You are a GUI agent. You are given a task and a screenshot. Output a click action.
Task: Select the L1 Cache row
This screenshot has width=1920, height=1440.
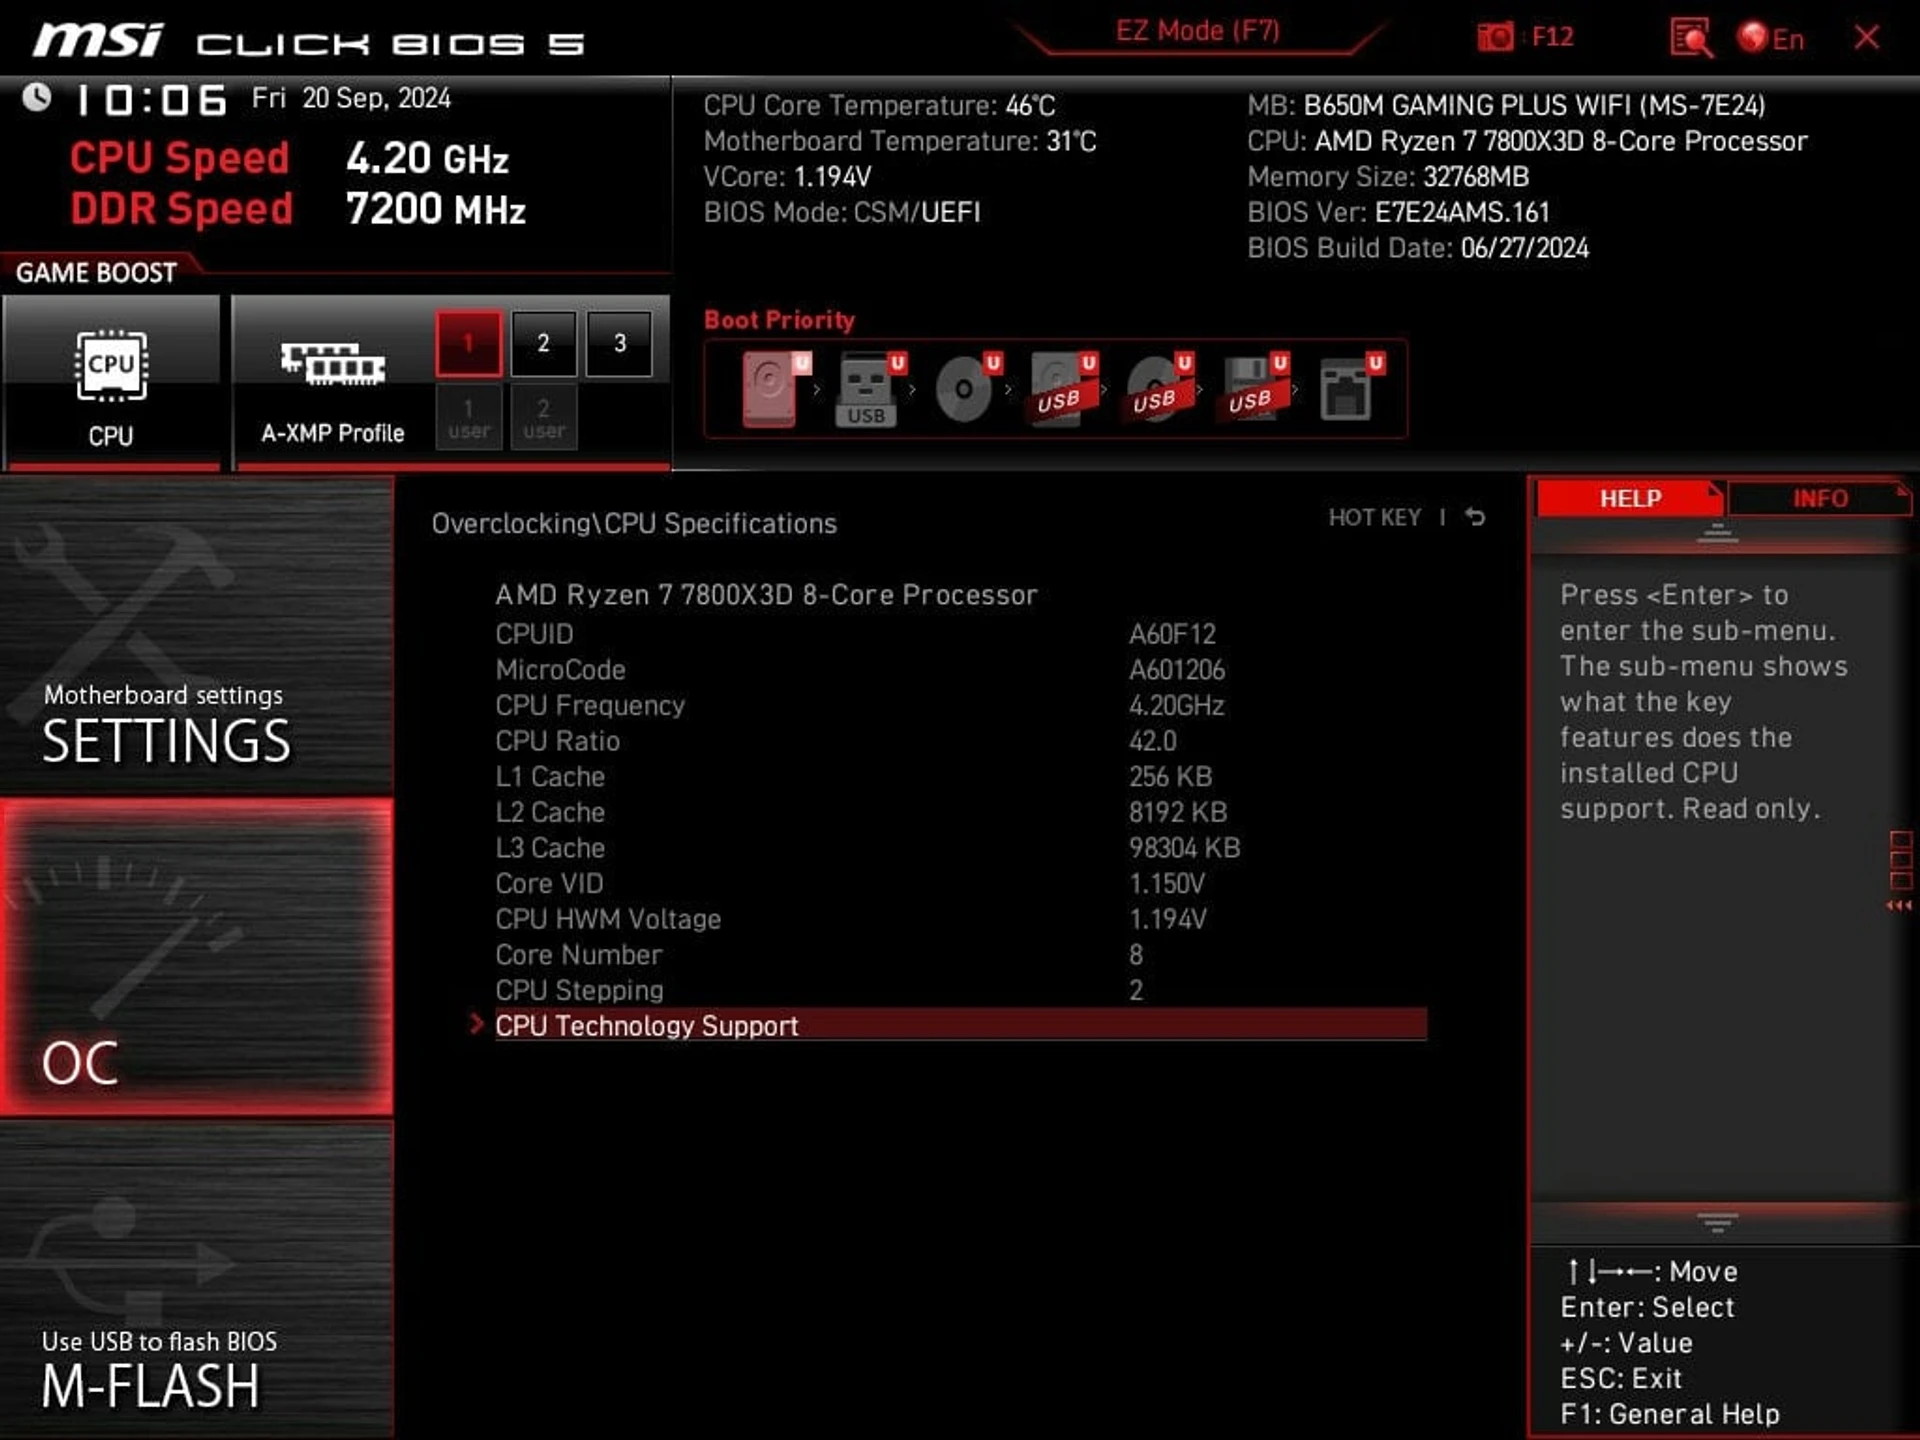960,776
